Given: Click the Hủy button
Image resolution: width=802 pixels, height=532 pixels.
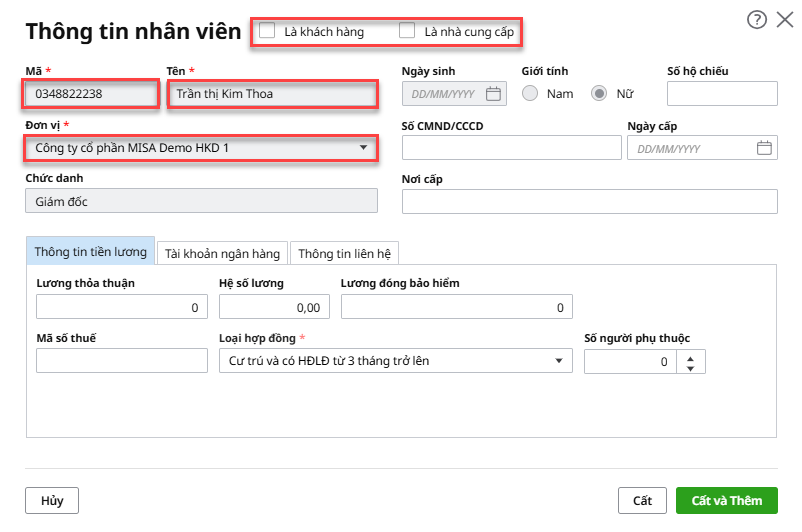Looking at the screenshot, I should coord(52,500).
